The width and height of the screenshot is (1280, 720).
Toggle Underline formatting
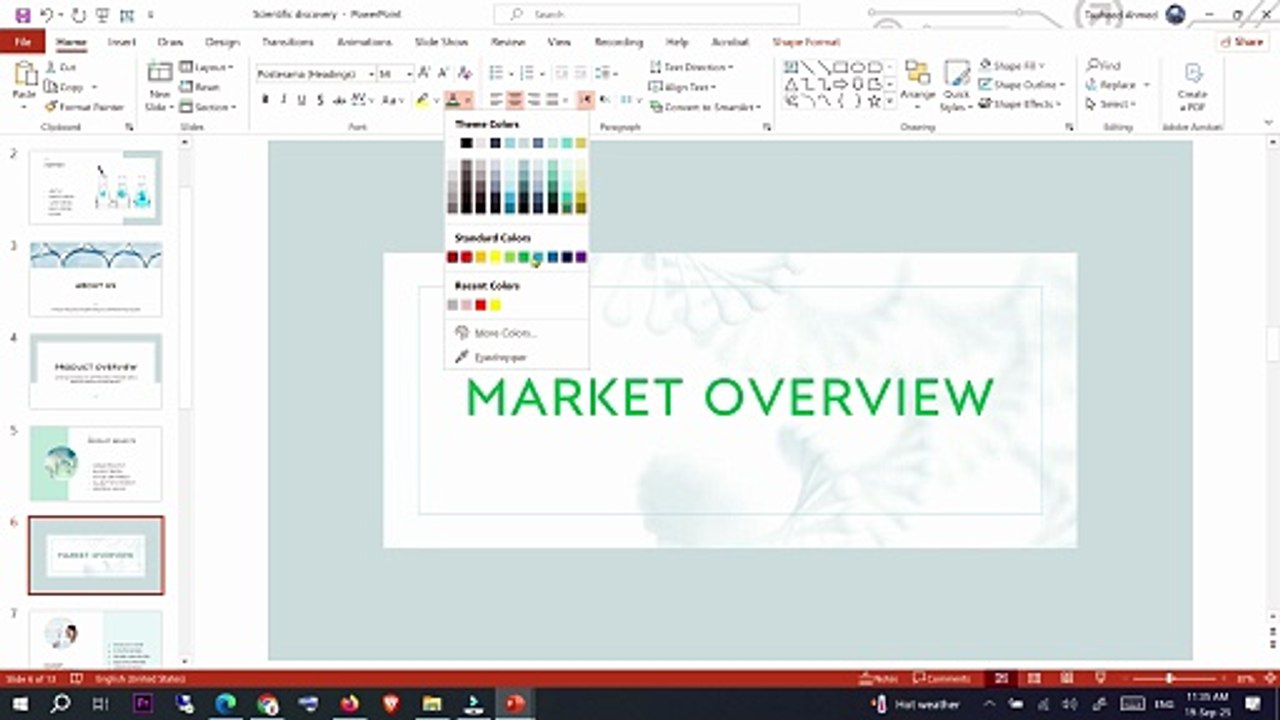click(301, 100)
